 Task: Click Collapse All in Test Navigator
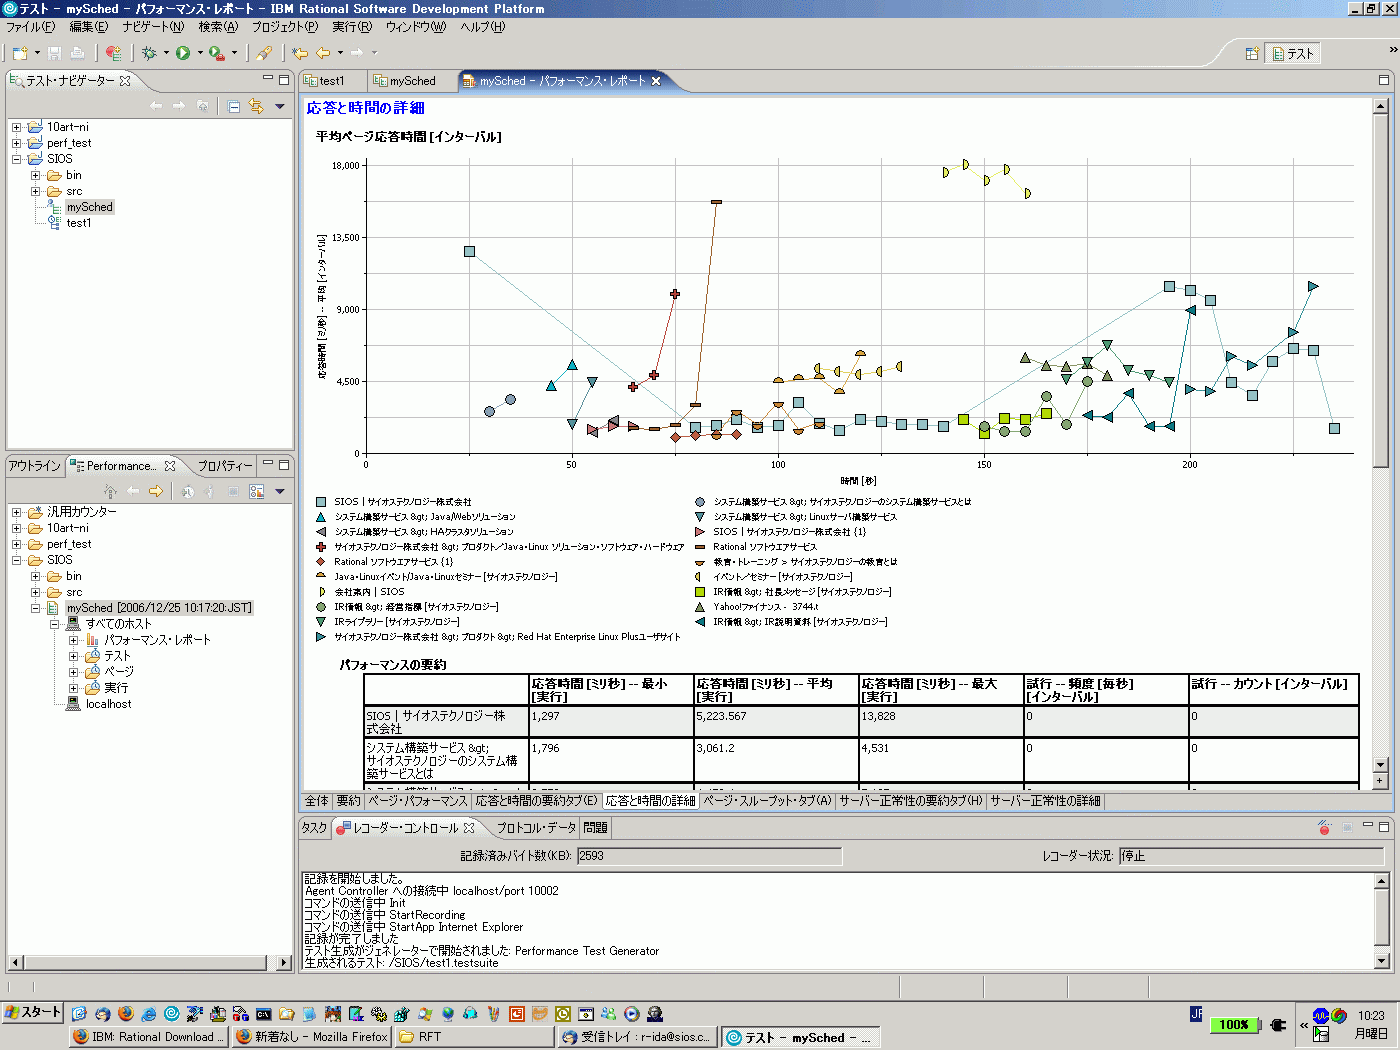(234, 106)
